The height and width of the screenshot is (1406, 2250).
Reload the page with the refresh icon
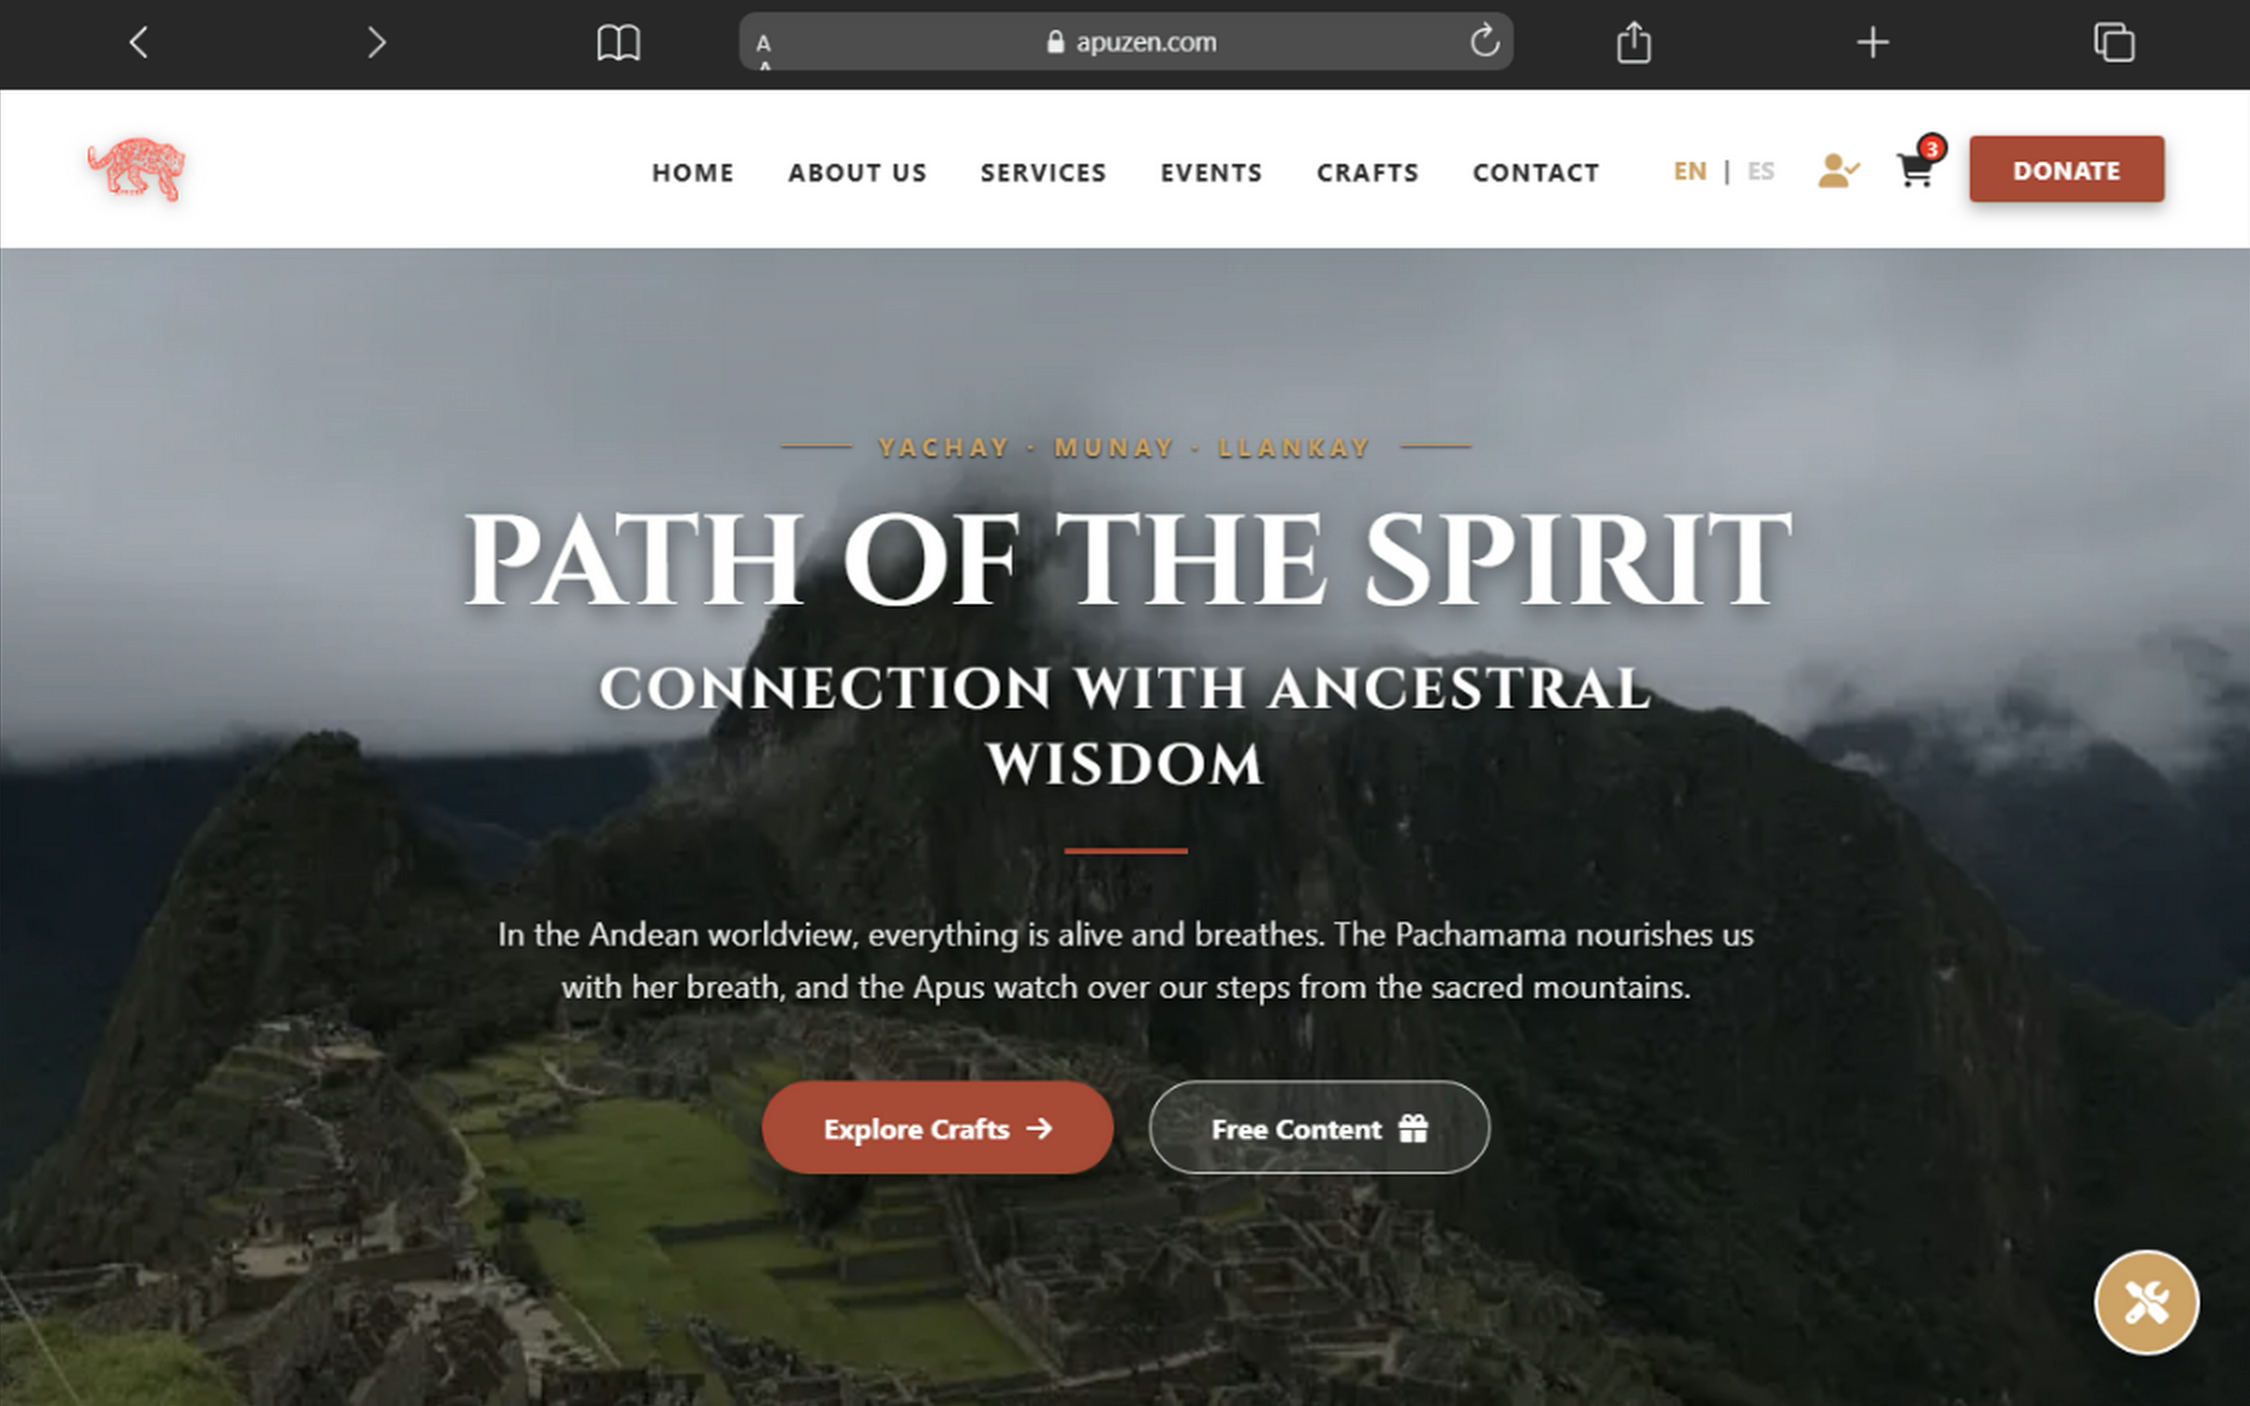click(x=1484, y=41)
